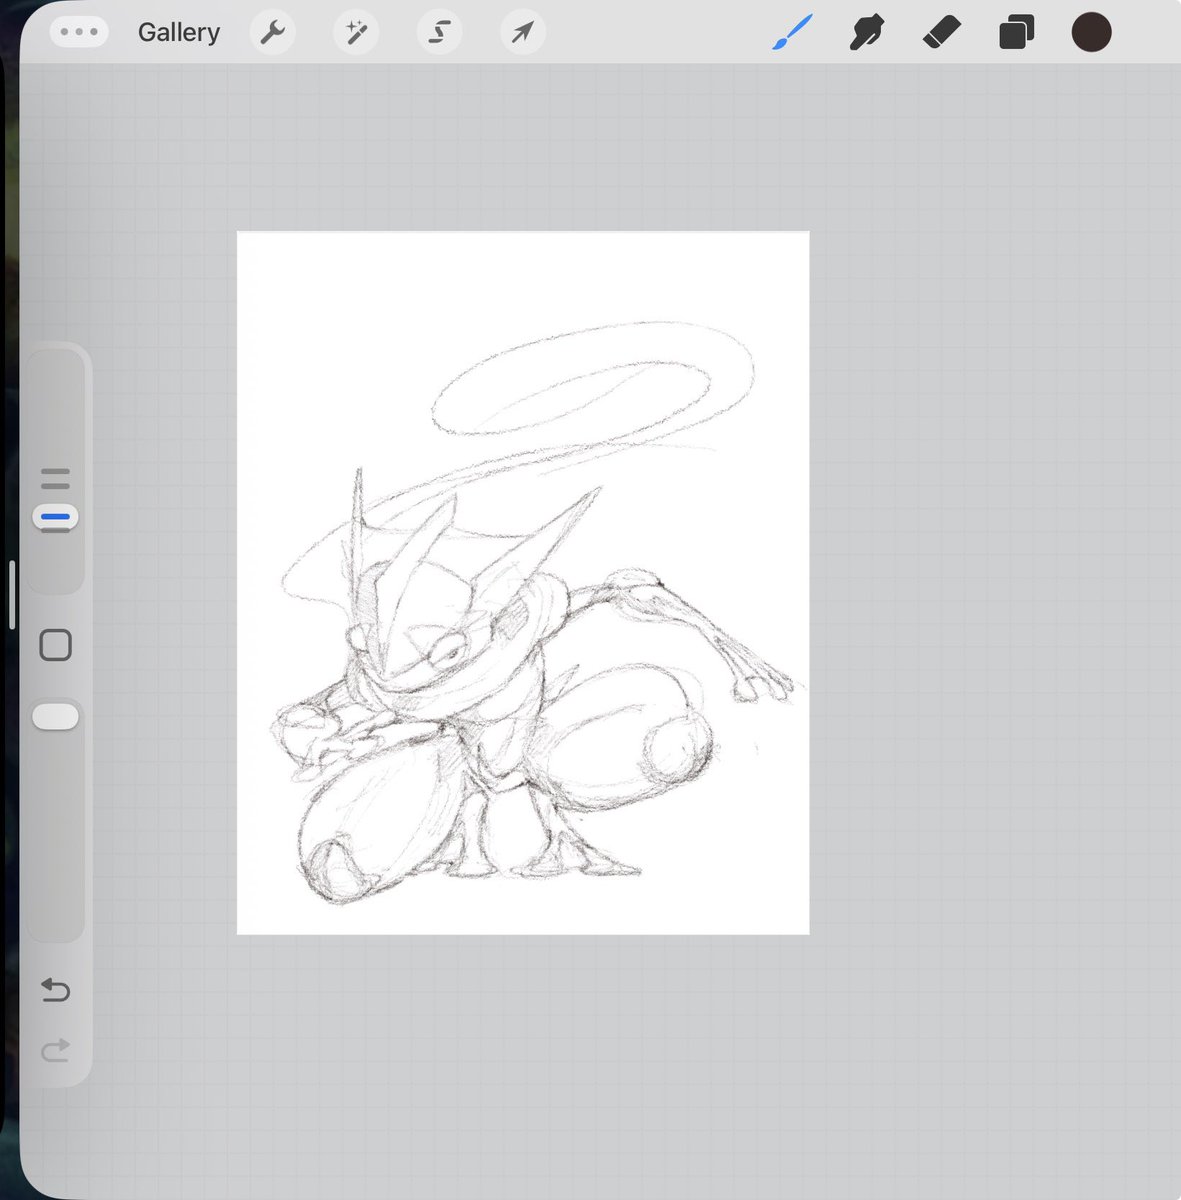Open the active color picker
The image size is (1181, 1200).
coord(1091,31)
